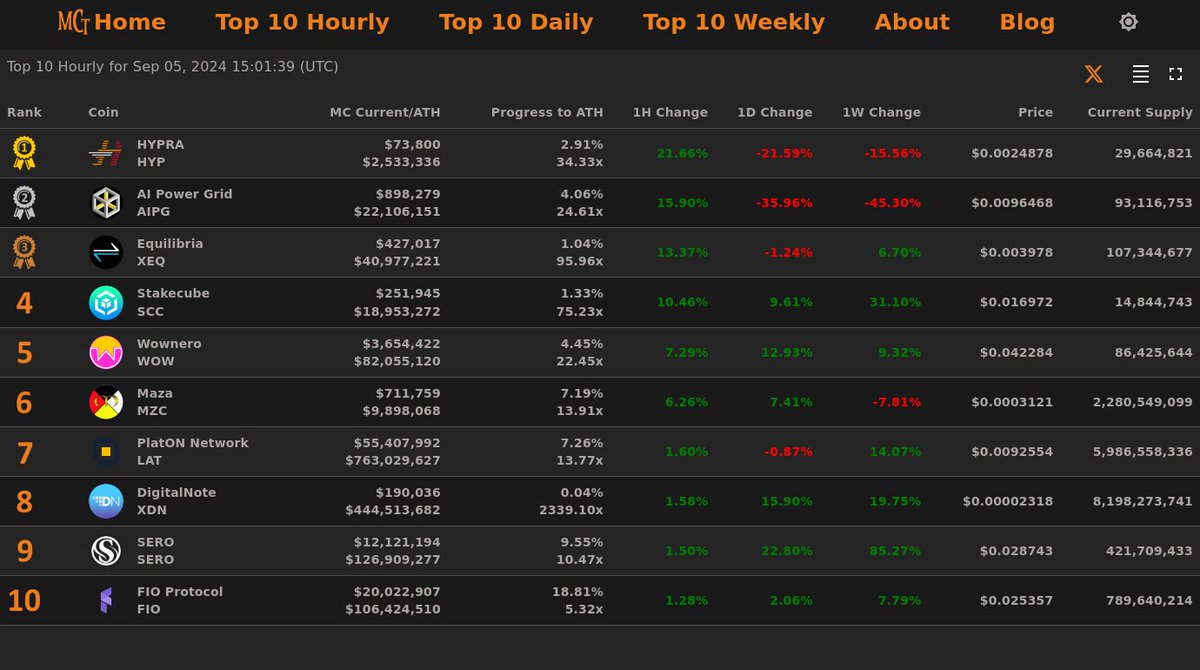Click rank number 4 in Stakecube row

pos(24,303)
